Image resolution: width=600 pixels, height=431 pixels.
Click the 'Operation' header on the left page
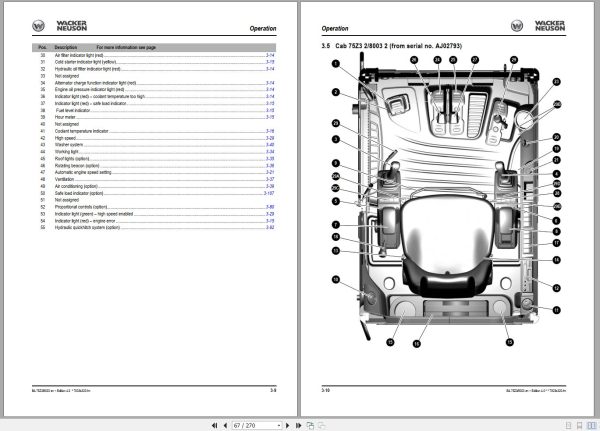[x=262, y=28]
